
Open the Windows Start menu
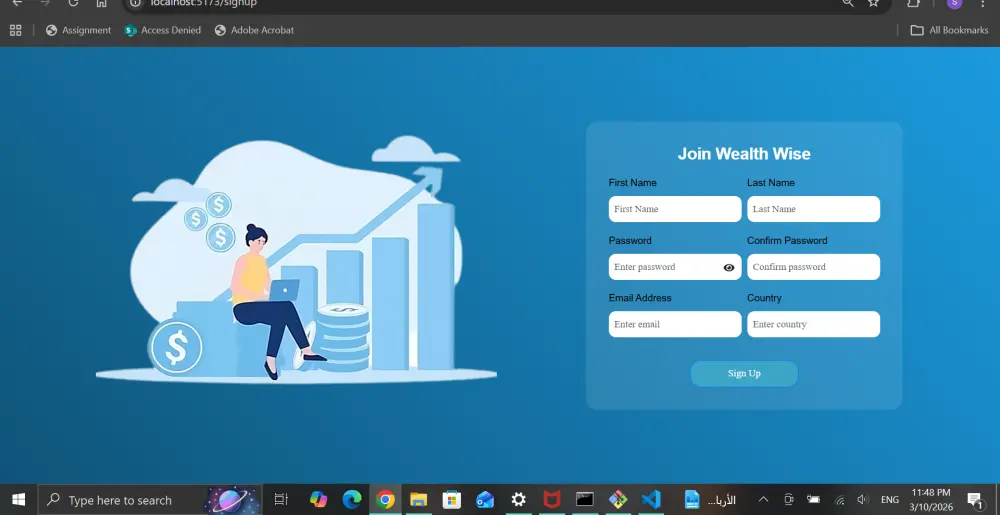(x=18, y=500)
